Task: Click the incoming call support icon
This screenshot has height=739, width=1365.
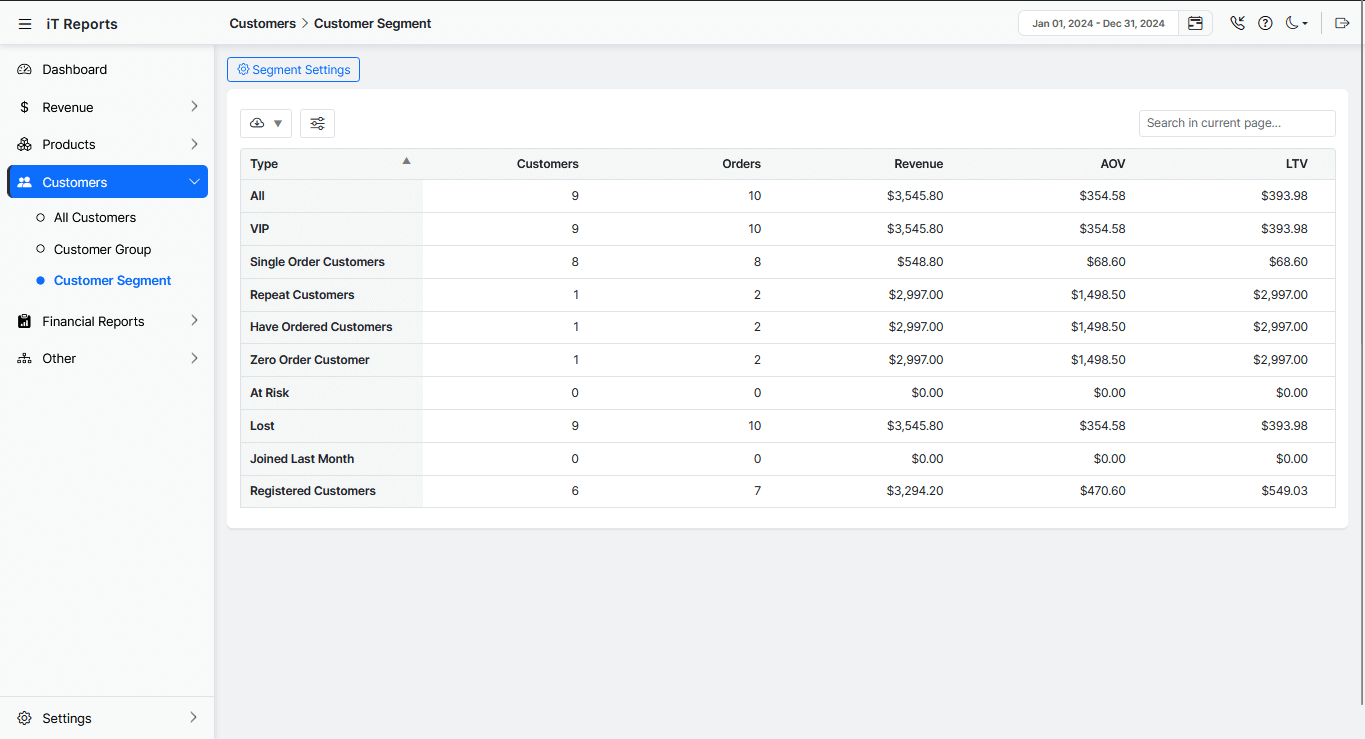Action: click(x=1237, y=23)
